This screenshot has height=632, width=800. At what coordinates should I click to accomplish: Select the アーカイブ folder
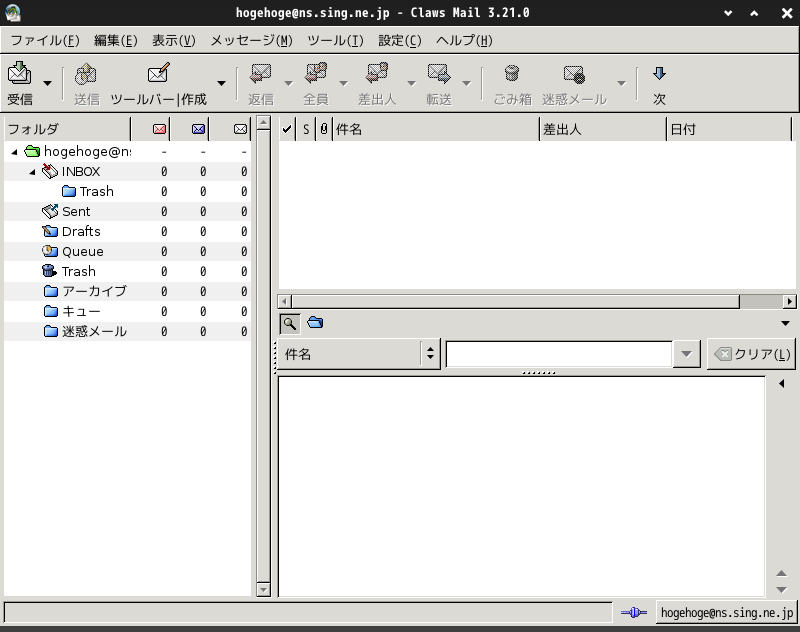[94, 291]
